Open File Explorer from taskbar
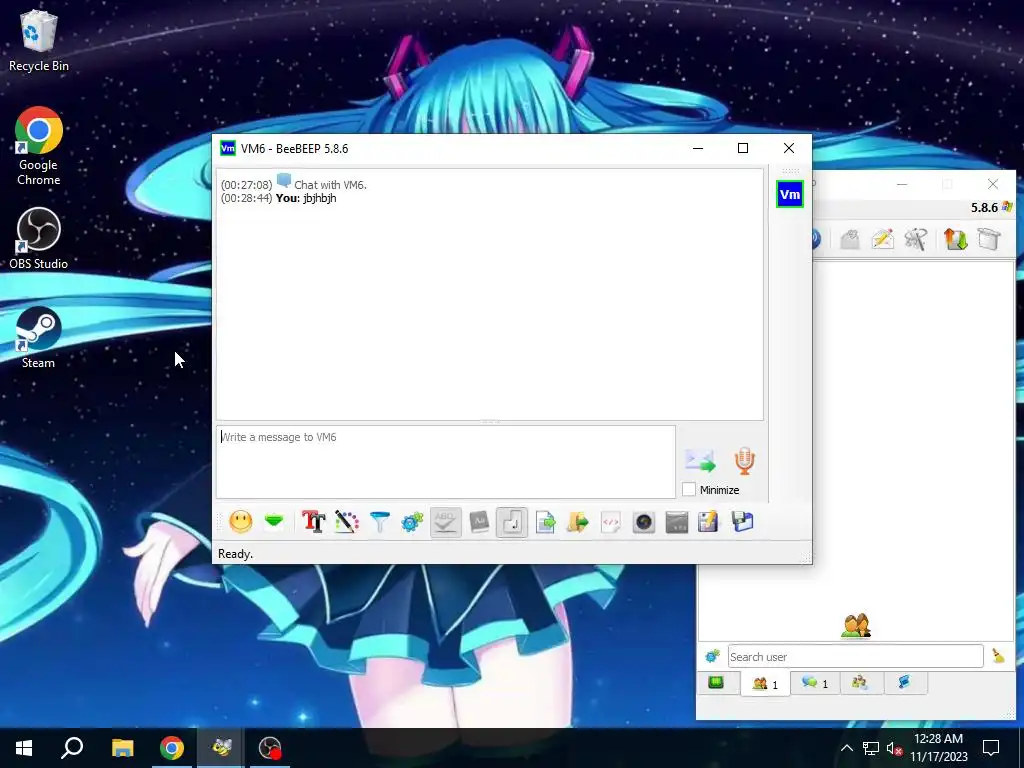 click(122, 748)
